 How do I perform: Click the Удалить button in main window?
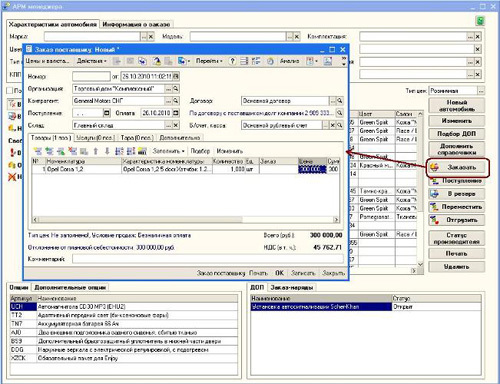(x=456, y=267)
